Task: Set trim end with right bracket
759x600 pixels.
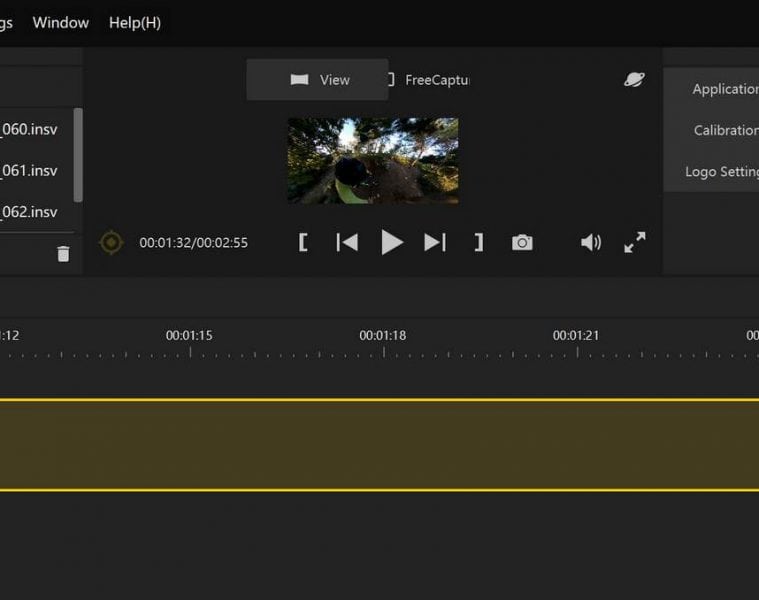Action: pyautogui.click(x=478, y=242)
